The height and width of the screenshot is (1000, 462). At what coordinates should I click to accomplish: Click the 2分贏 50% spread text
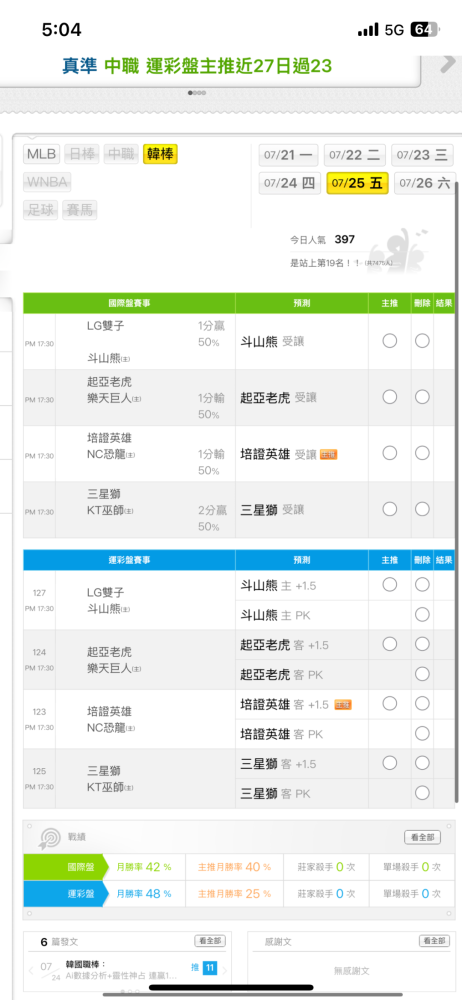211,517
